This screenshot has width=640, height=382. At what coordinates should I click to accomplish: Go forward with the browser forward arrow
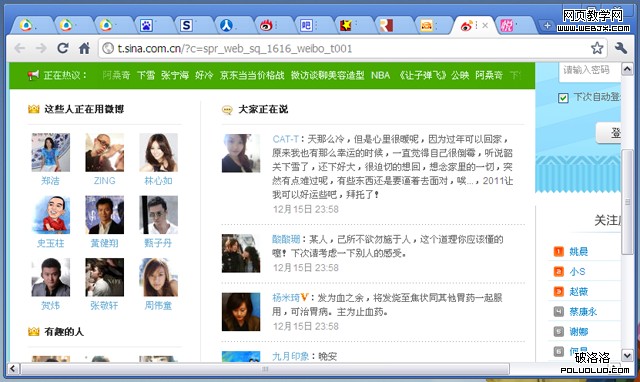41,49
